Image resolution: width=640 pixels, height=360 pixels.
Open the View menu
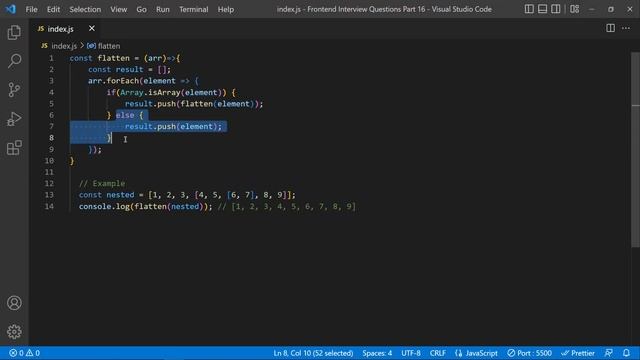[x=118, y=9]
